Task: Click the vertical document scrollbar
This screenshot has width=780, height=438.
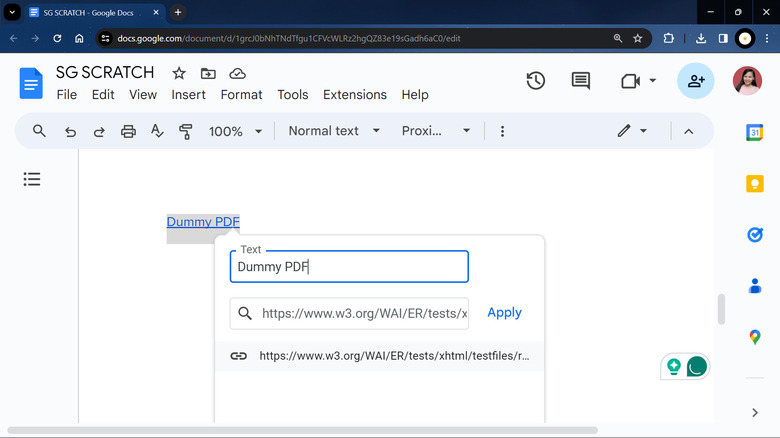Action: 721,309
